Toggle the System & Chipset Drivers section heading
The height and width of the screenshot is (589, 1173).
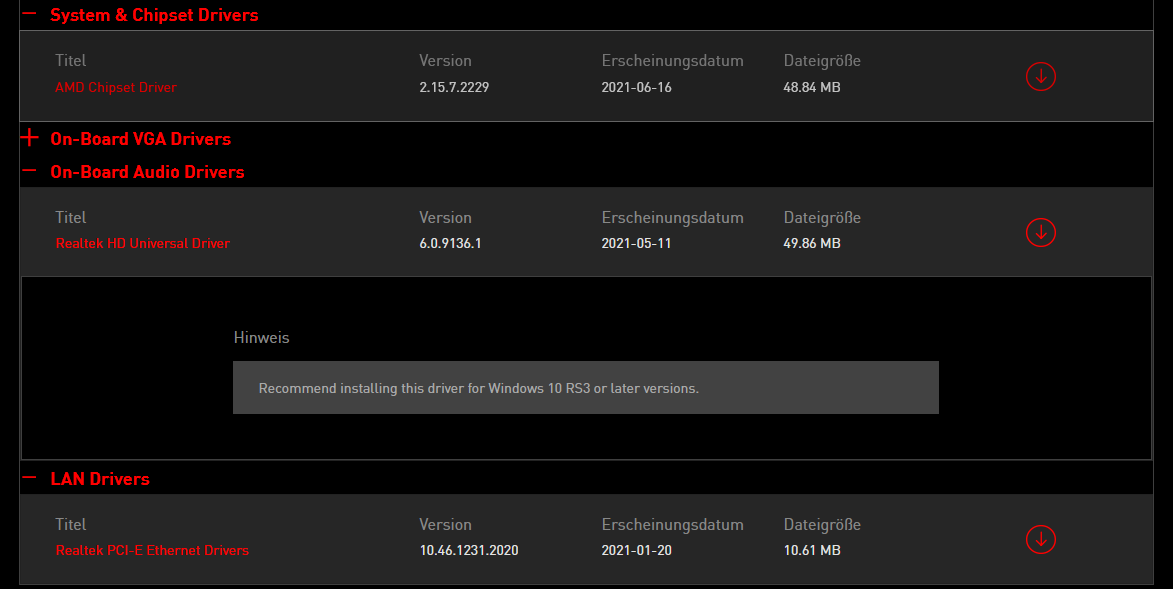click(x=154, y=15)
